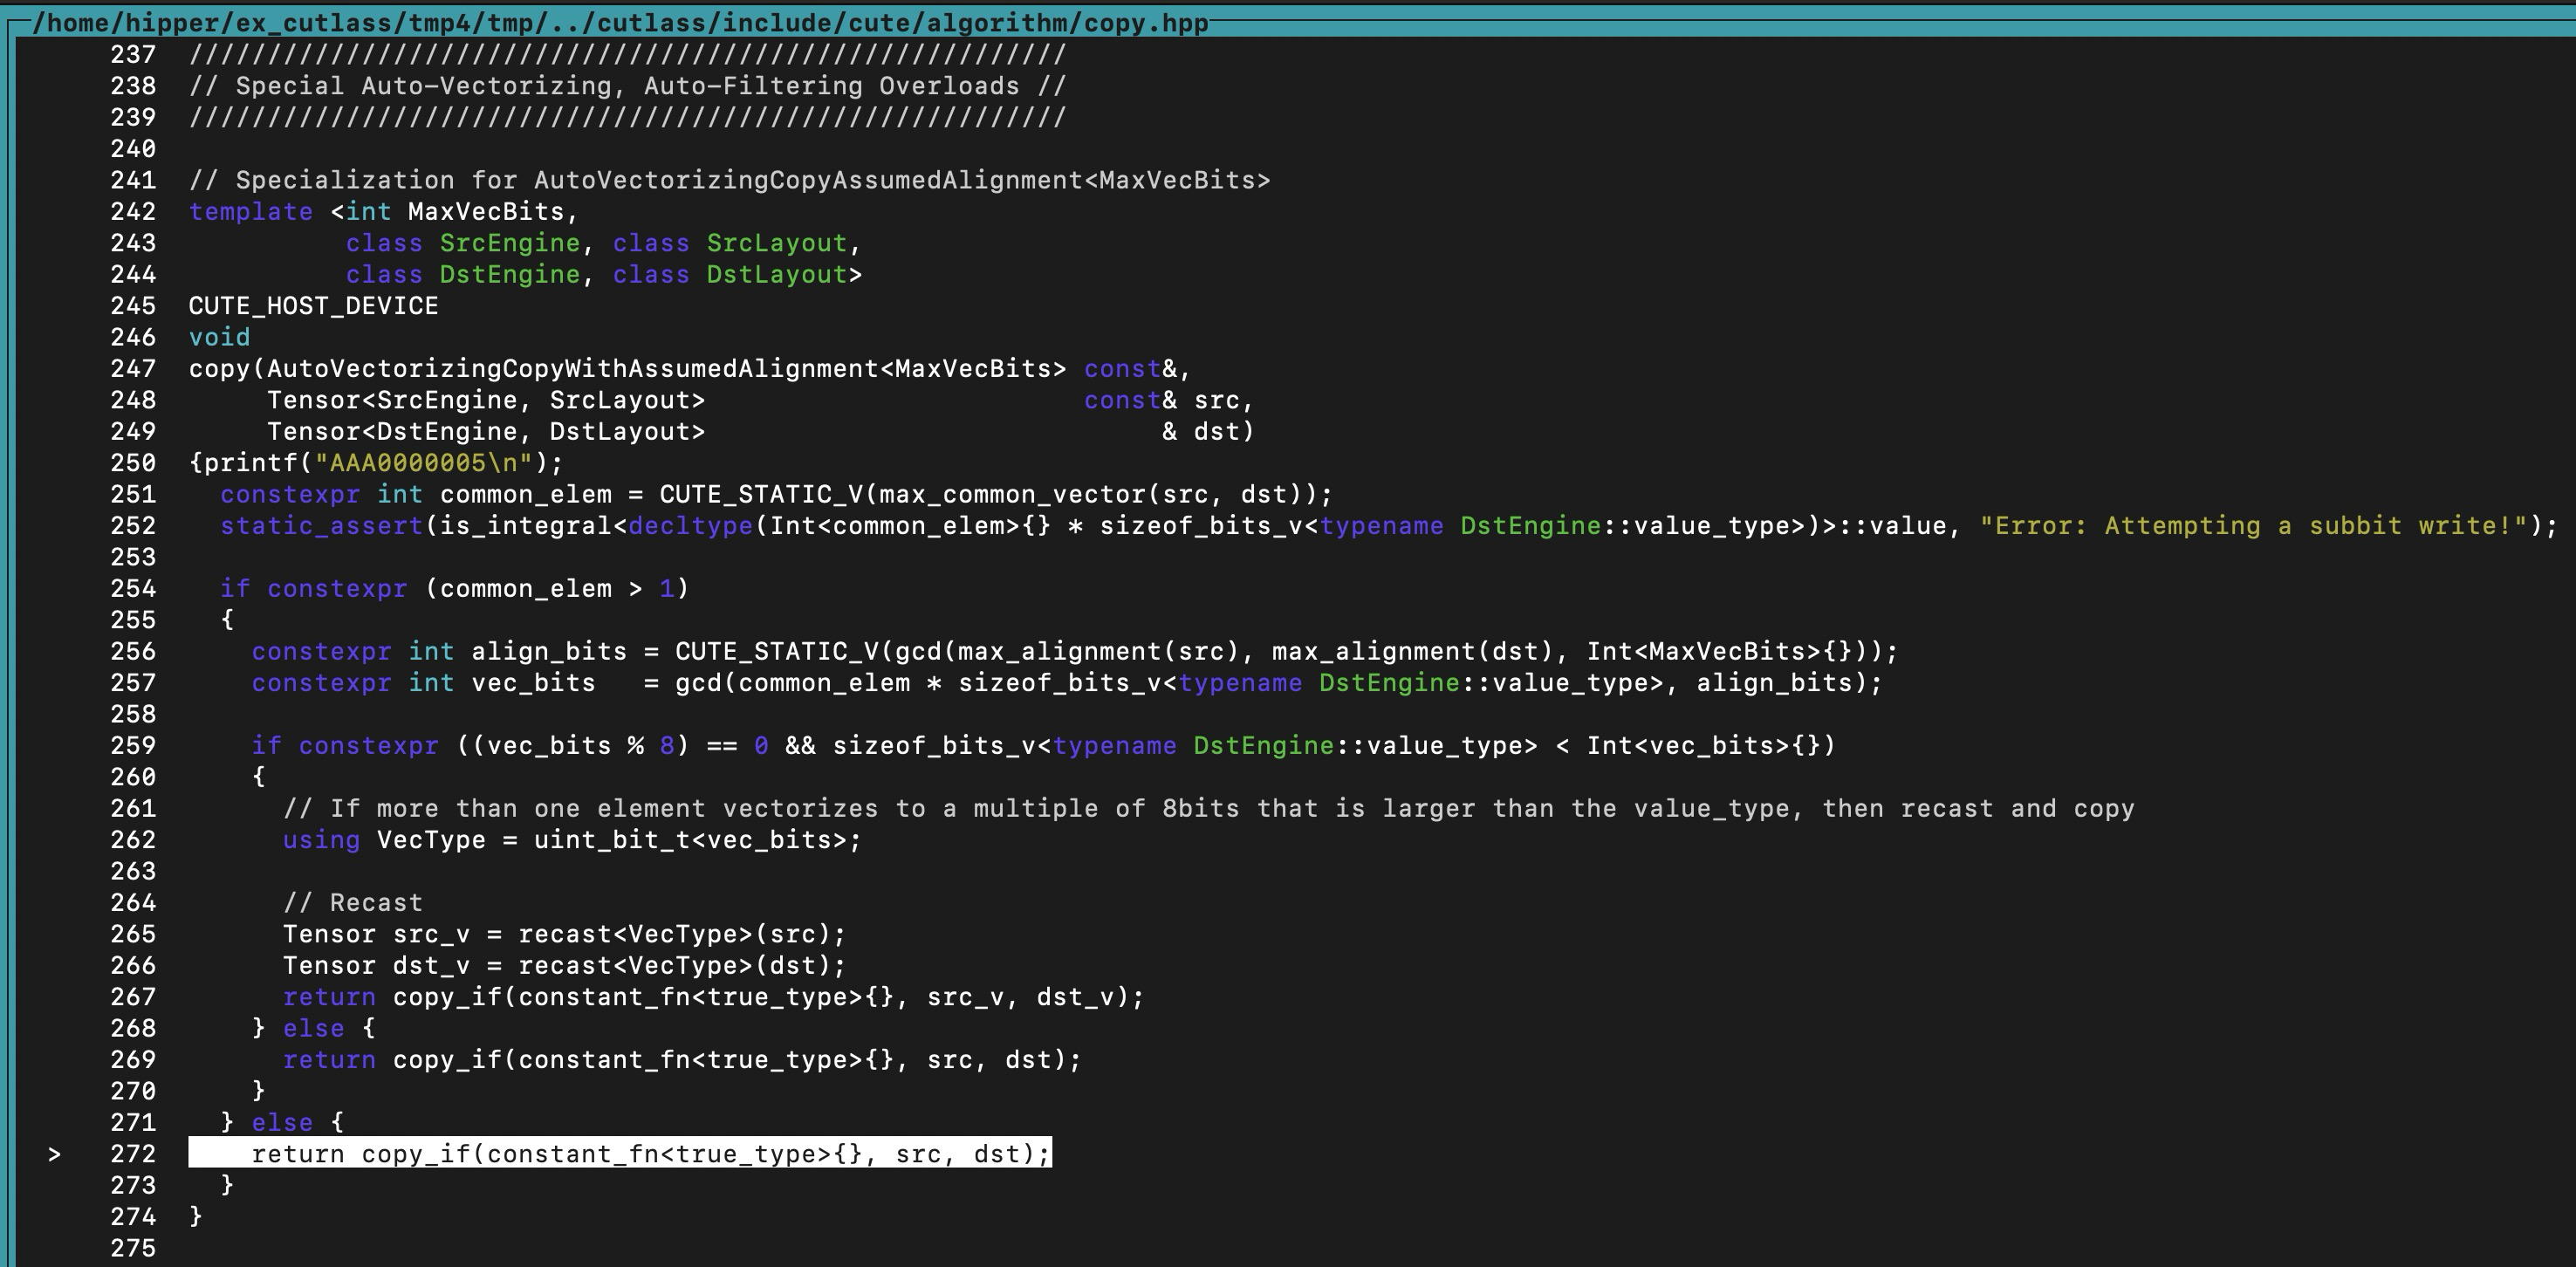The width and height of the screenshot is (2576, 1267).
Task: Click line number 254 in the gutter
Action: 133,589
